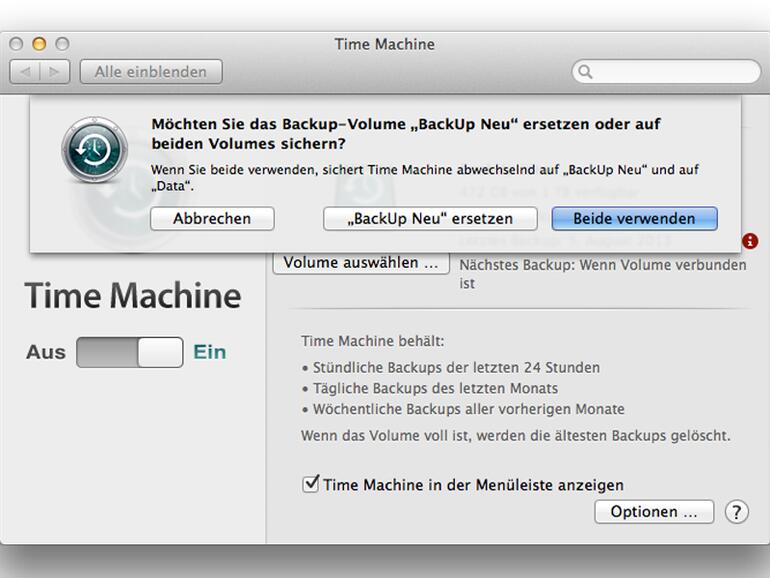The height and width of the screenshot is (578, 770).
Task: Click the large "Time Machine" pane title
Action: tap(133, 296)
